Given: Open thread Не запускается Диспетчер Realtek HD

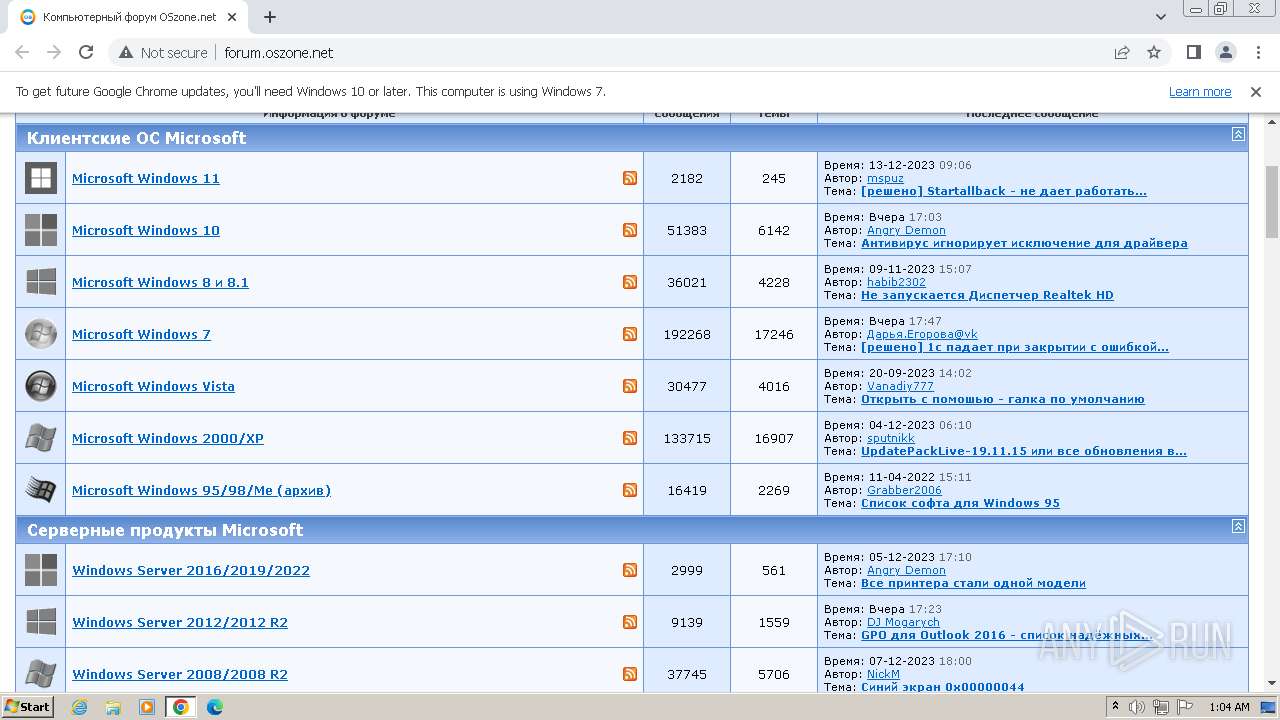Looking at the screenshot, I should (987, 295).
